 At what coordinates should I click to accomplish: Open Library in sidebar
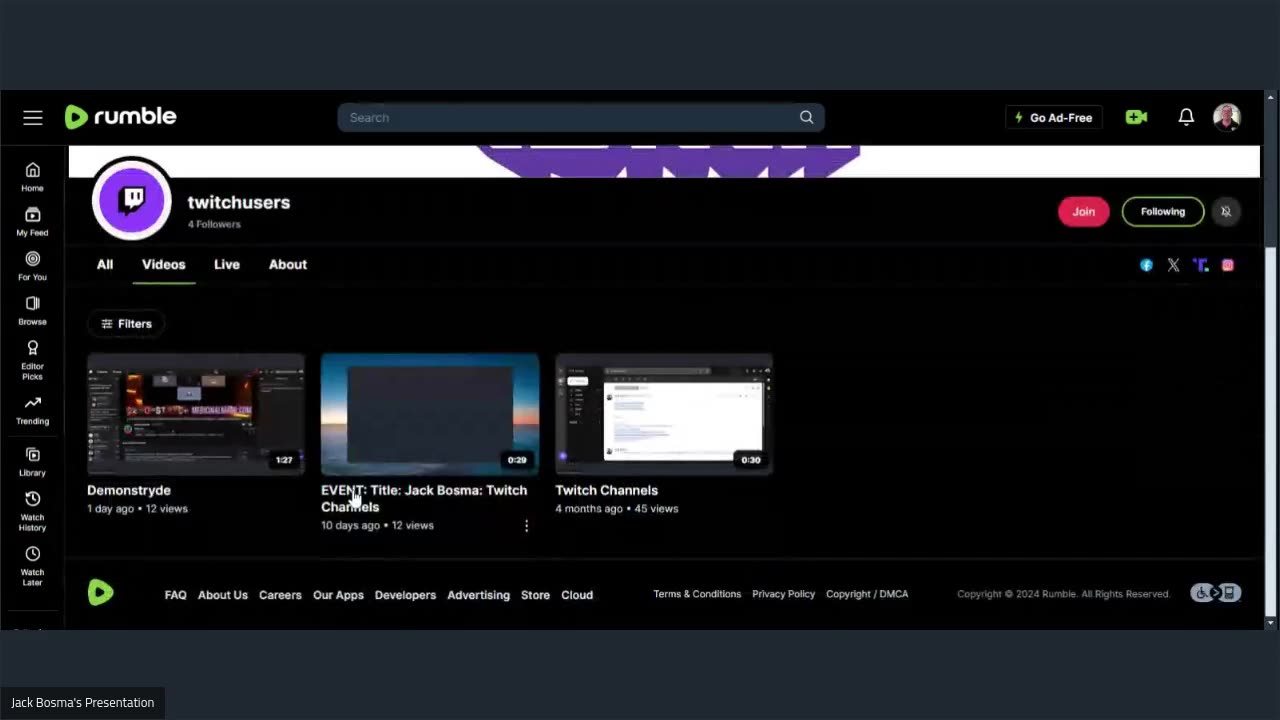33,462
